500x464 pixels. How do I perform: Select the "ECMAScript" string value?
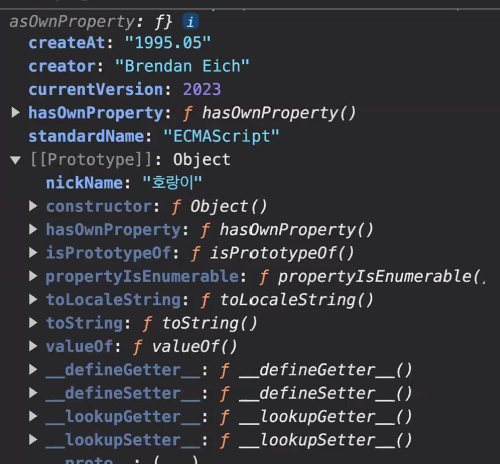[x=221, y=136]
